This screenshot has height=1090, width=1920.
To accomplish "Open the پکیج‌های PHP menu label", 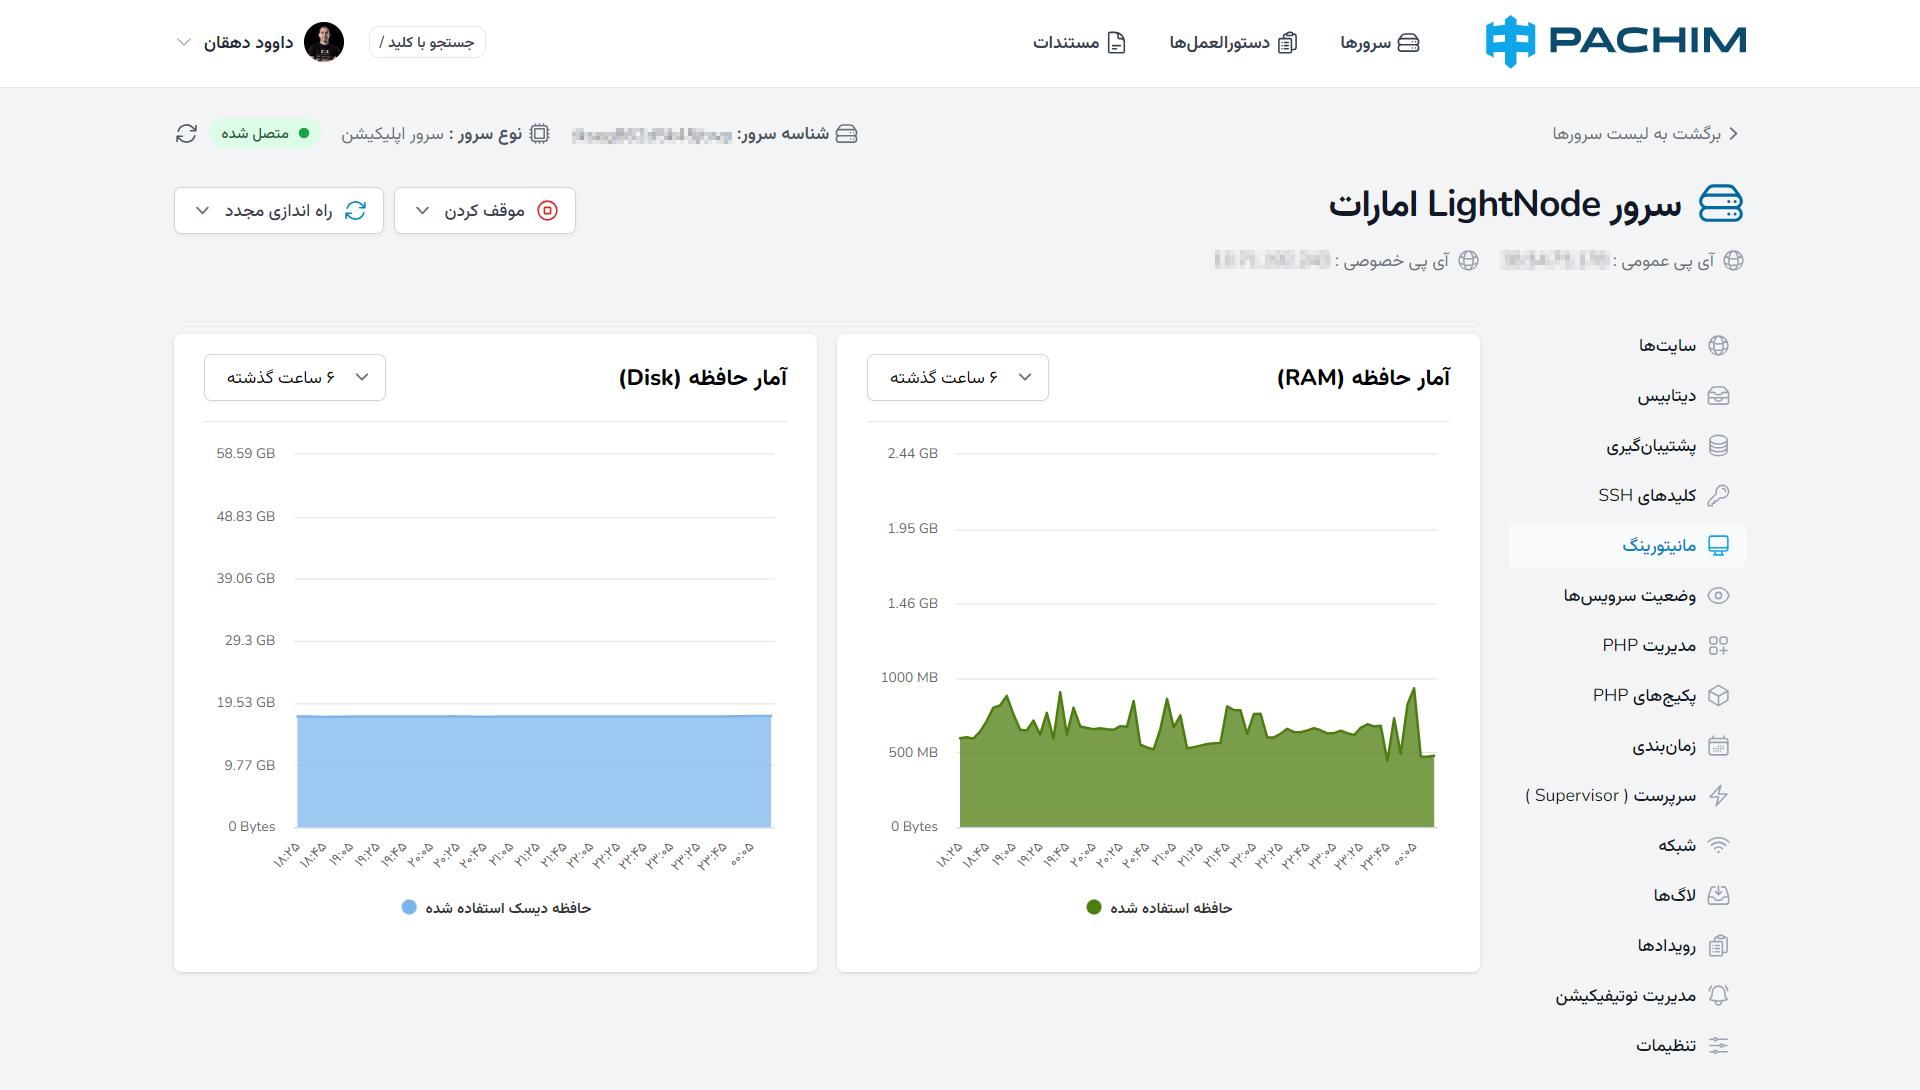I will tap(1644, 696).
